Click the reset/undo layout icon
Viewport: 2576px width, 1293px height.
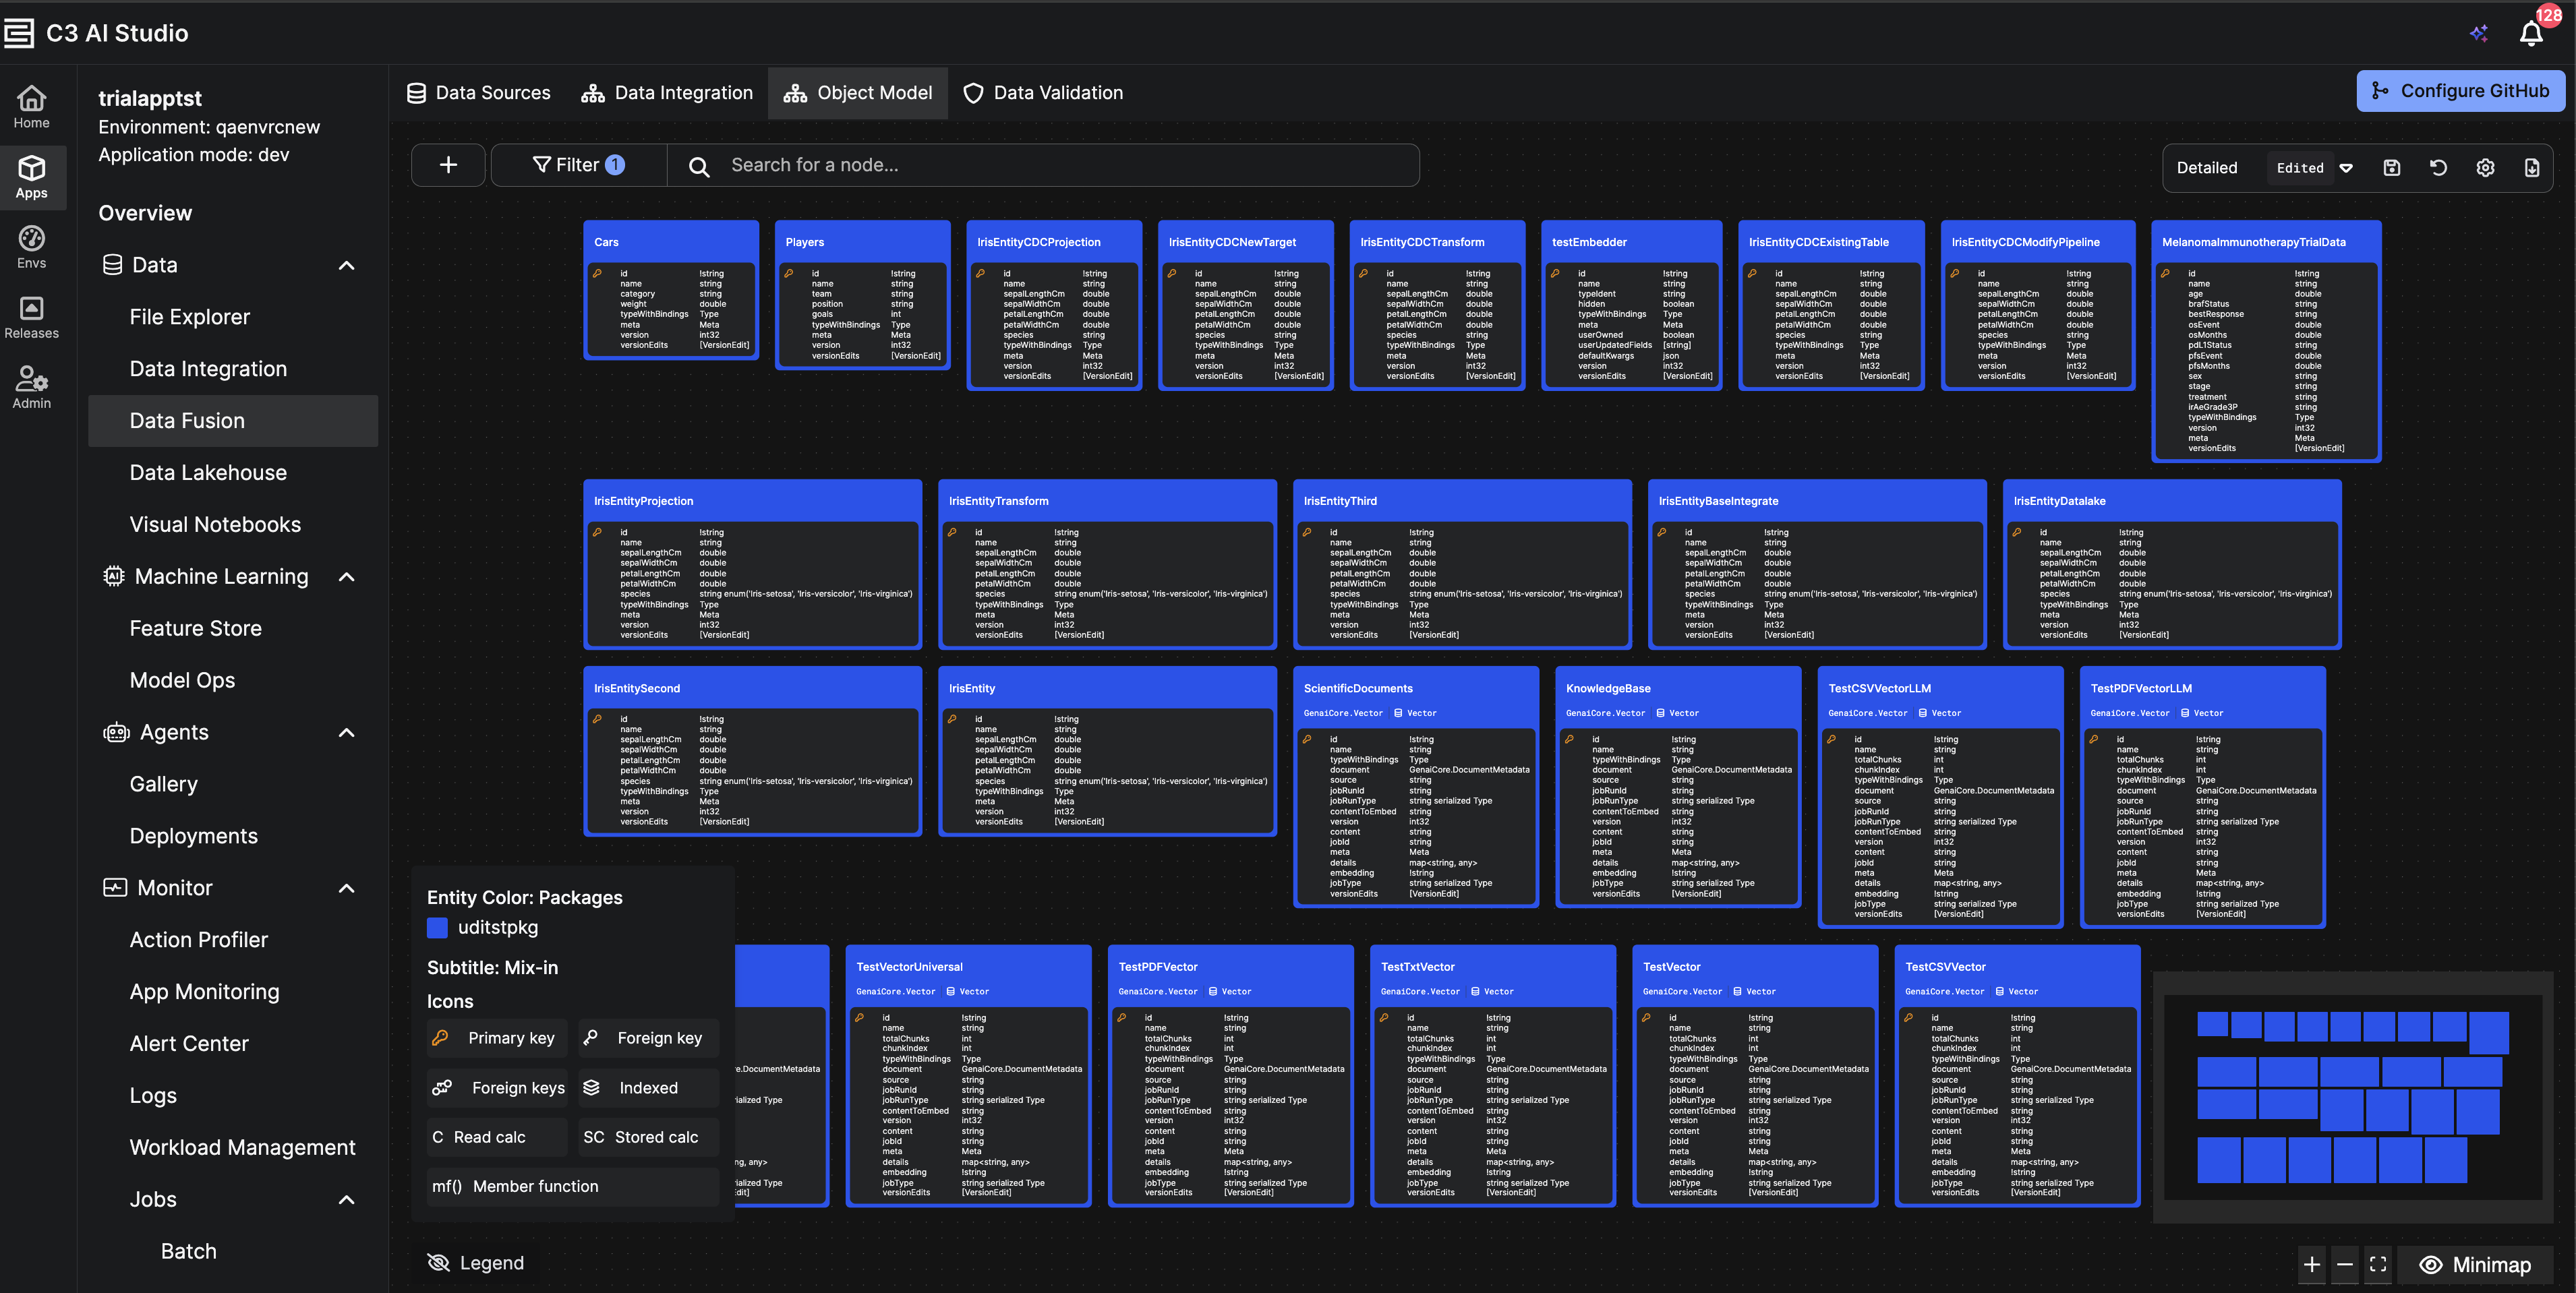point(2438,168)
